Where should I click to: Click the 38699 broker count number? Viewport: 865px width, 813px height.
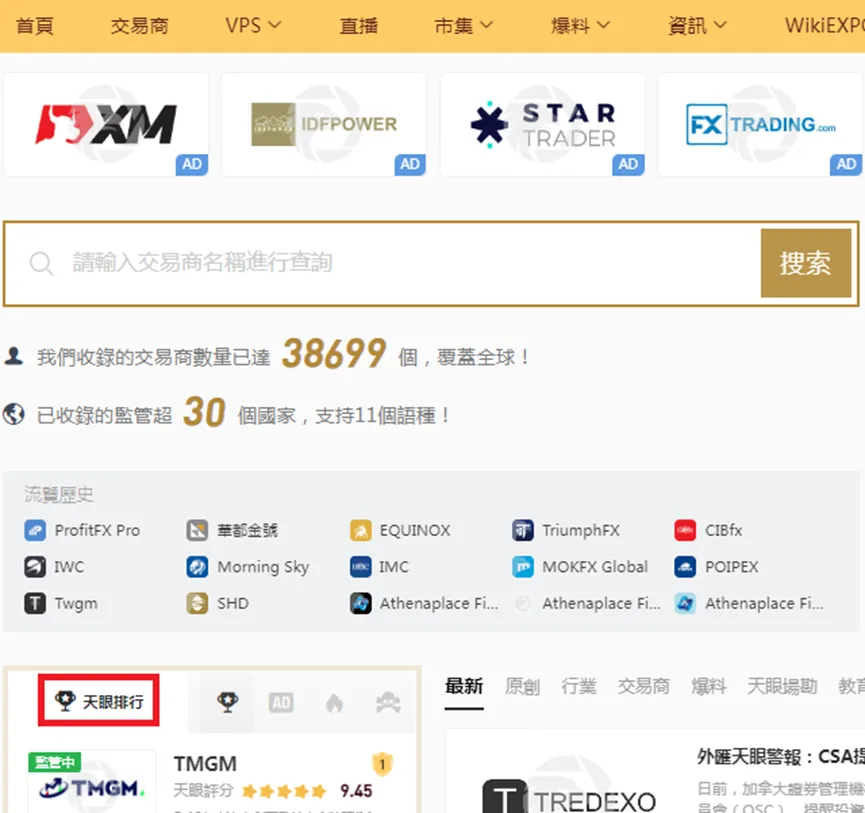334,354
